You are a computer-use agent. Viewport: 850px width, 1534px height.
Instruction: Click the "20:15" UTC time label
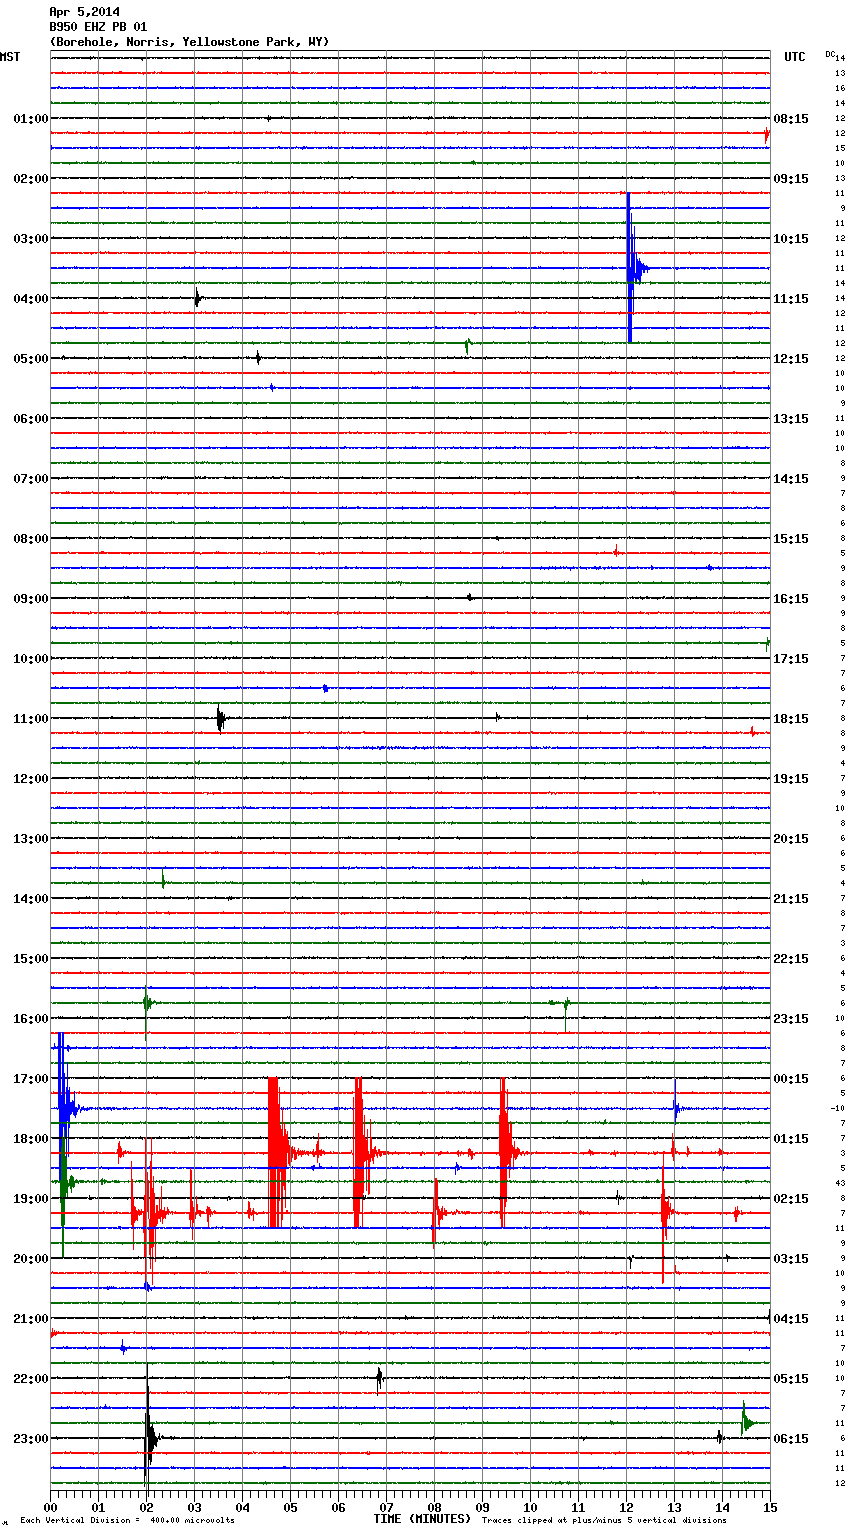coord(791,839)
